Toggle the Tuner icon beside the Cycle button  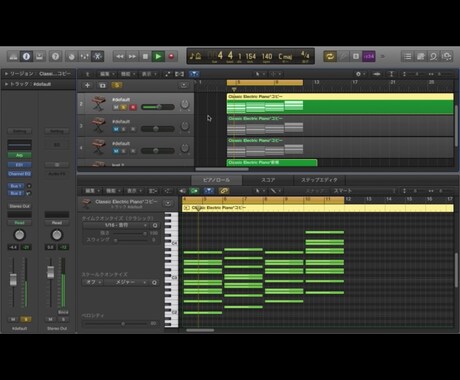click(x=343, y=56)
